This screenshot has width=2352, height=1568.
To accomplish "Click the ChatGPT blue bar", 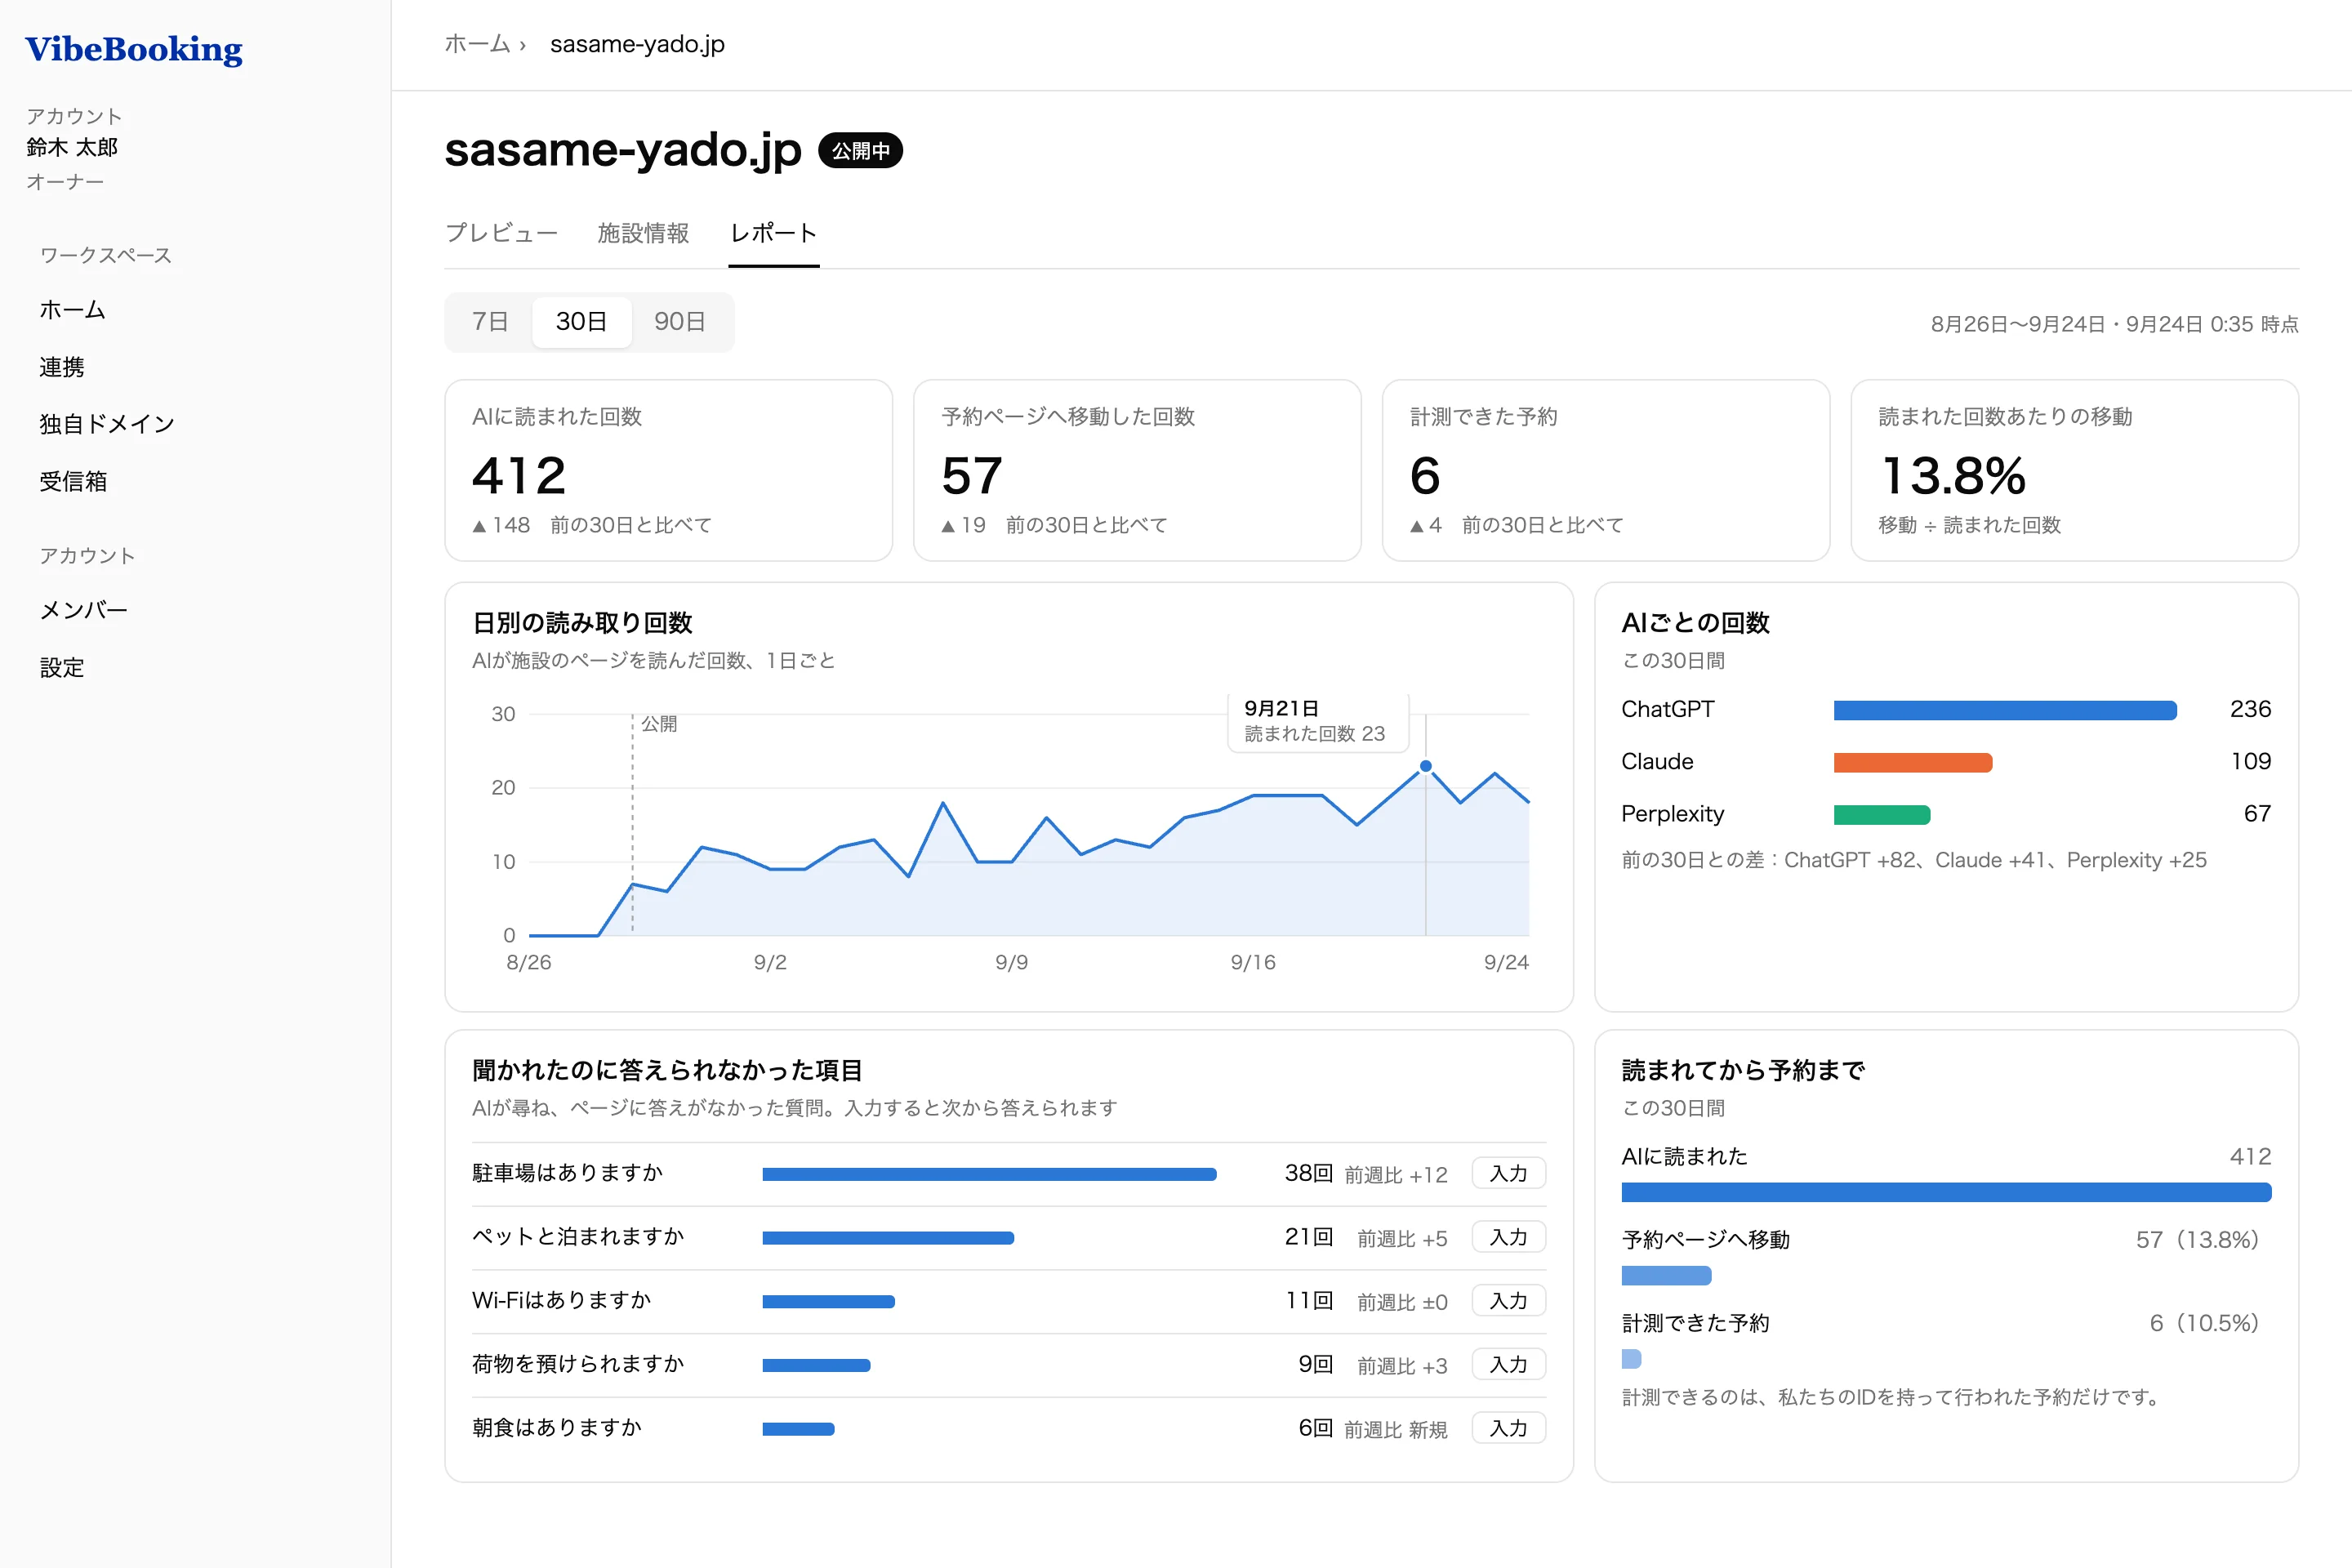I will click(2005, 710).
